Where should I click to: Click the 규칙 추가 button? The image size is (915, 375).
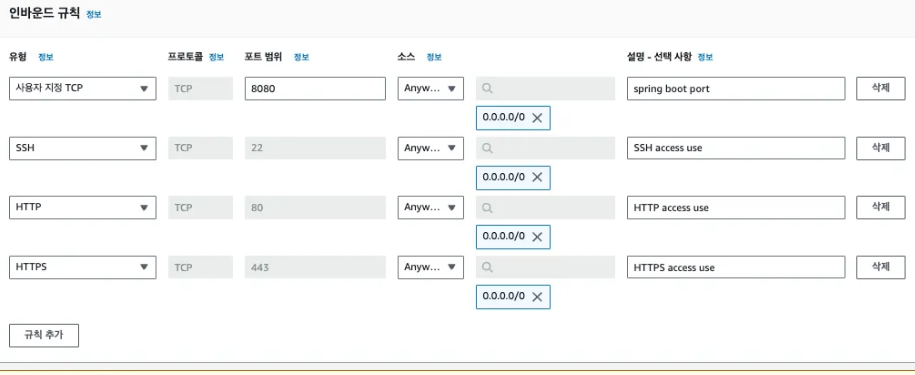coord(44,335)
